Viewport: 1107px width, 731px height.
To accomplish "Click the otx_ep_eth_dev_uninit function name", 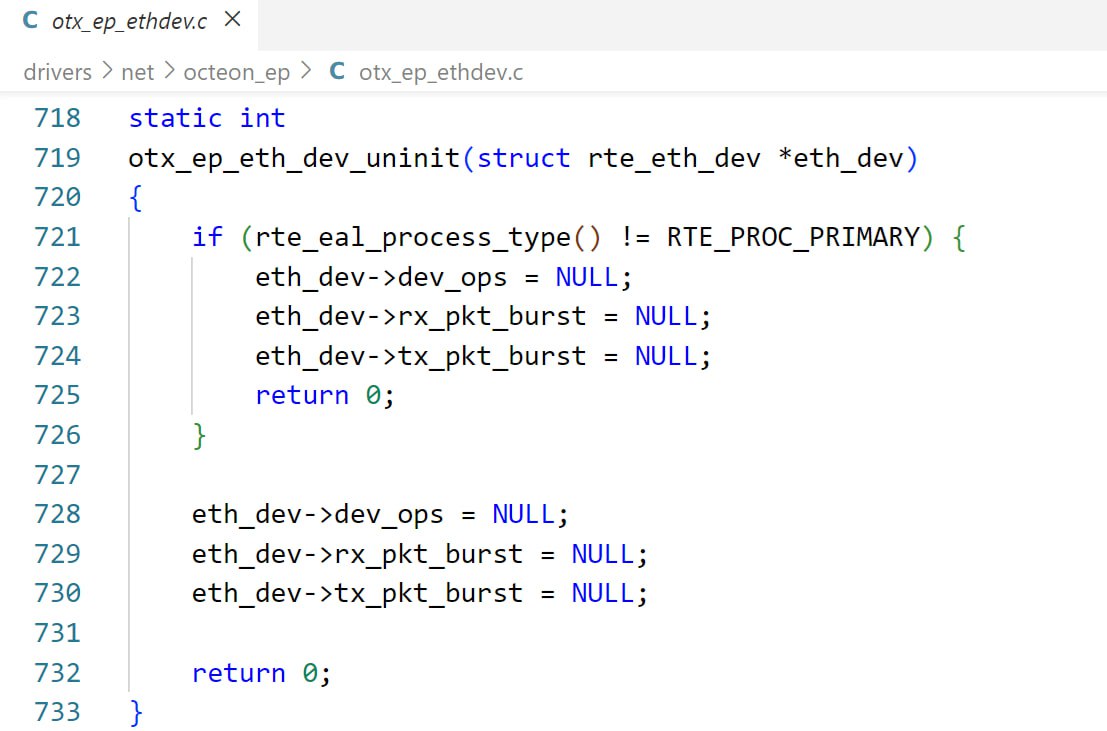I will pyautogui.click(x=294, y=158).
